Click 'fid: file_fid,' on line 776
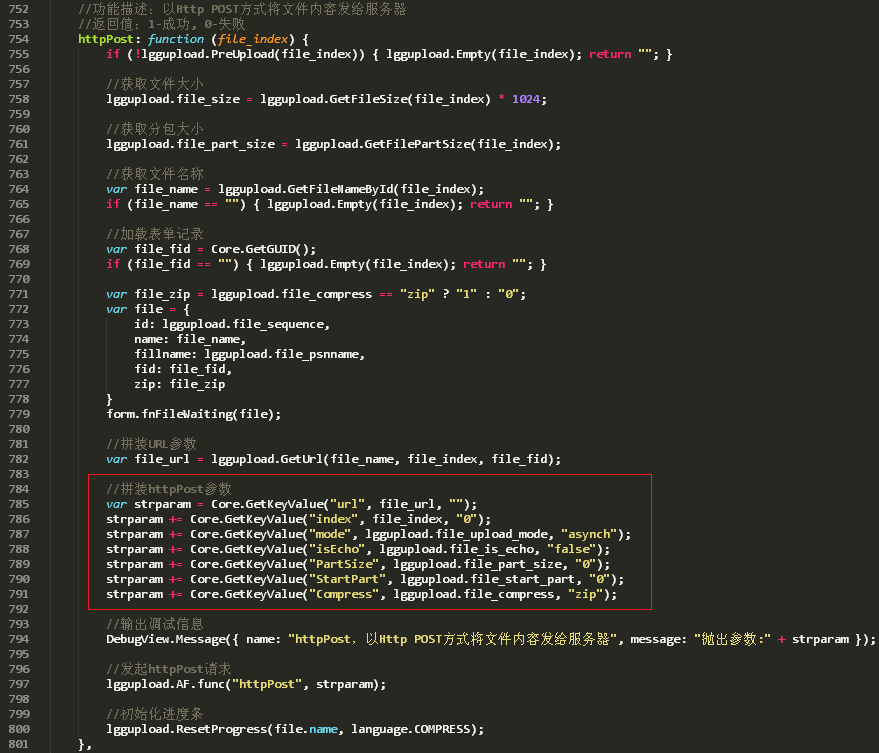Screen dimensions: 879x753 (x=183, y=369)
